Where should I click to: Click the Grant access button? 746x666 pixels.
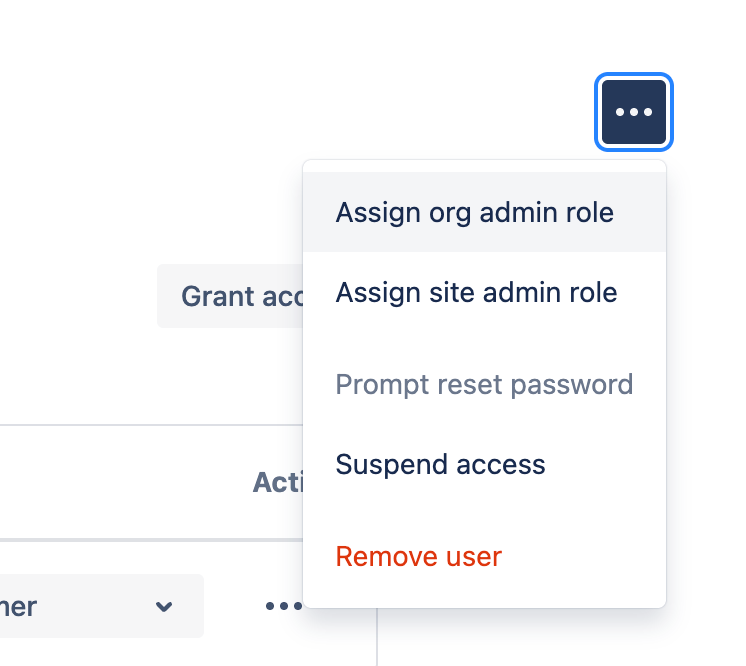point(230,296)
